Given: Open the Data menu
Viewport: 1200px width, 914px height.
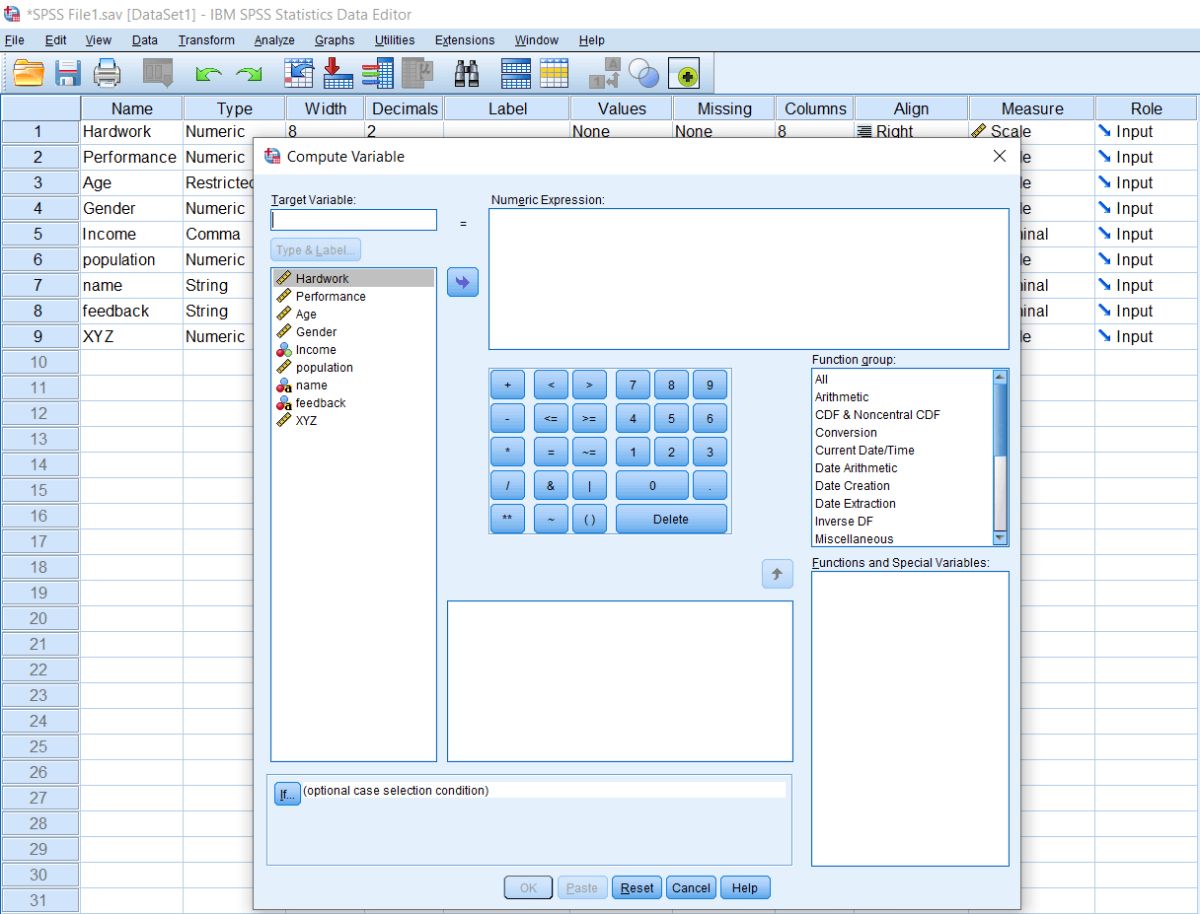Looking at the screenshot, I should click(x=145, y=40).
